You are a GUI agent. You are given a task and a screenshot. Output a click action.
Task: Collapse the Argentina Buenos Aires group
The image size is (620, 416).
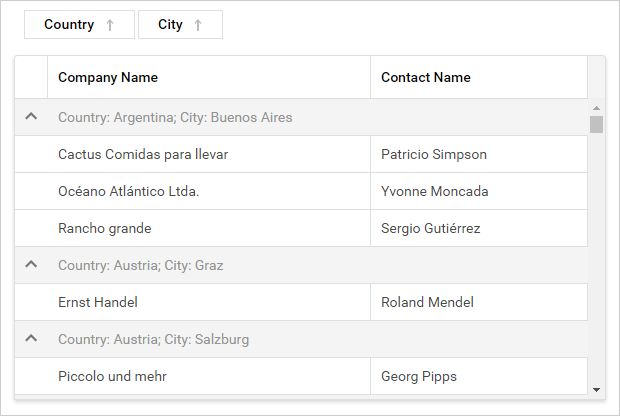tap(31, 117)
